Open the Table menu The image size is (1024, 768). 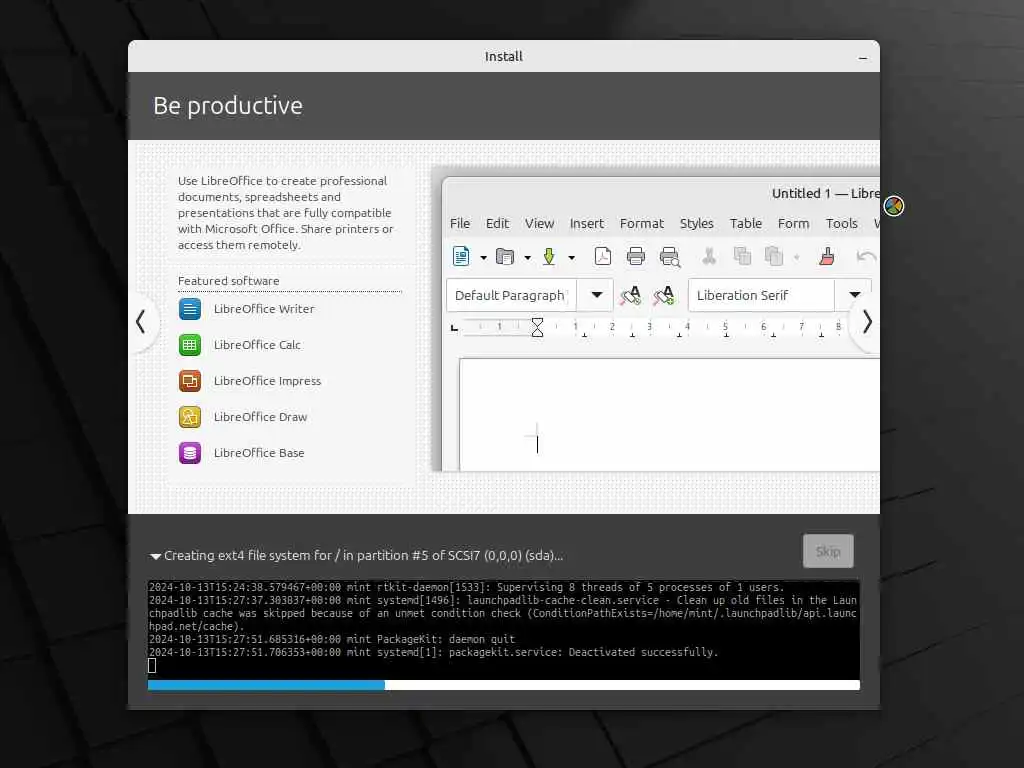[x=746, y=223]
